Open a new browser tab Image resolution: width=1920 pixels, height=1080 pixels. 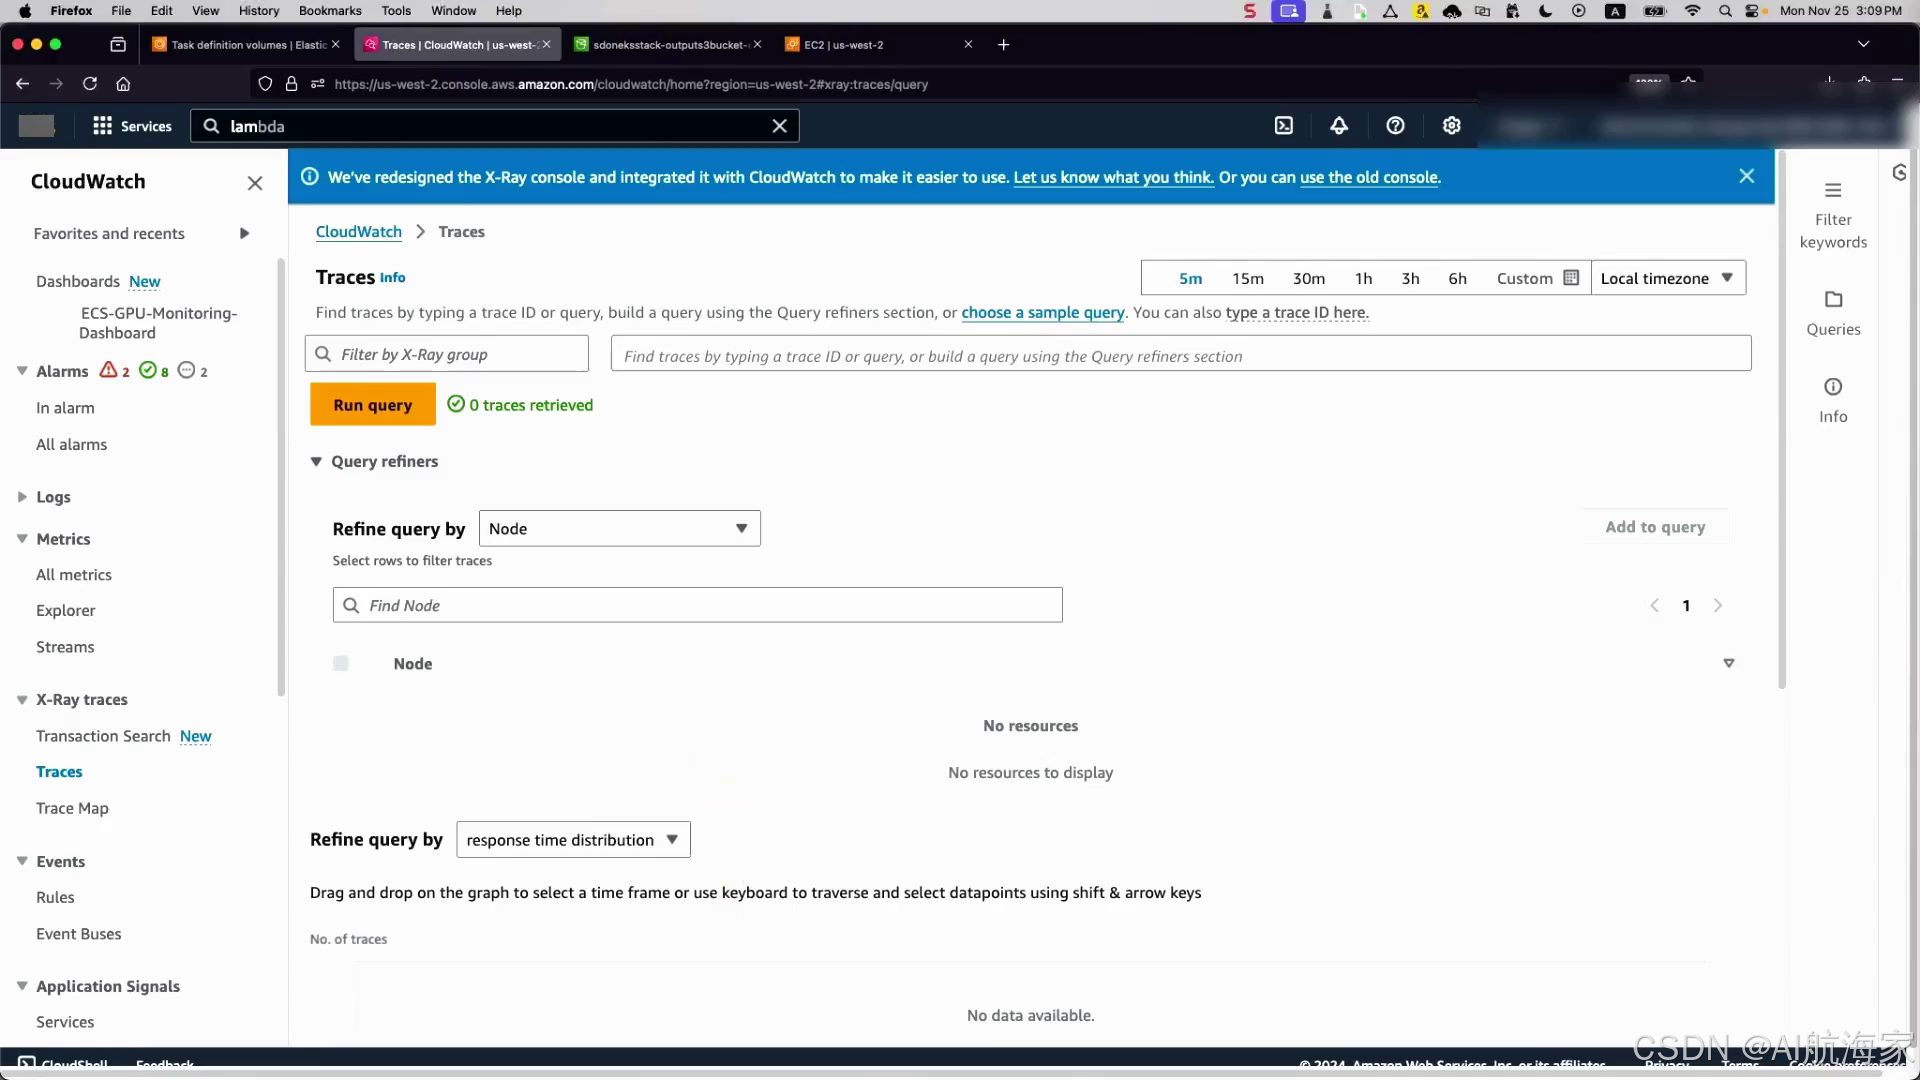click(1003, 45)
